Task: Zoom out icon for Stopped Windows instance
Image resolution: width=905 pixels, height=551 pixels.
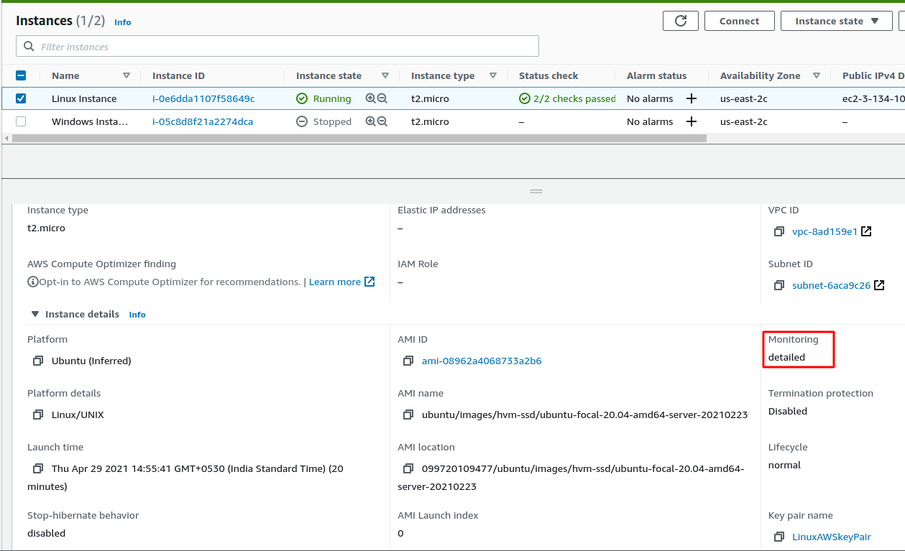Action: [382, 122]
